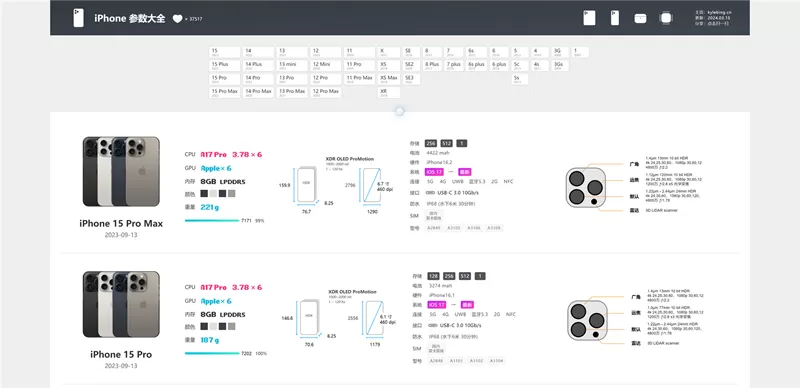
Task: Click the white phone logo beside the page title
Action: (x=78, y=18)
